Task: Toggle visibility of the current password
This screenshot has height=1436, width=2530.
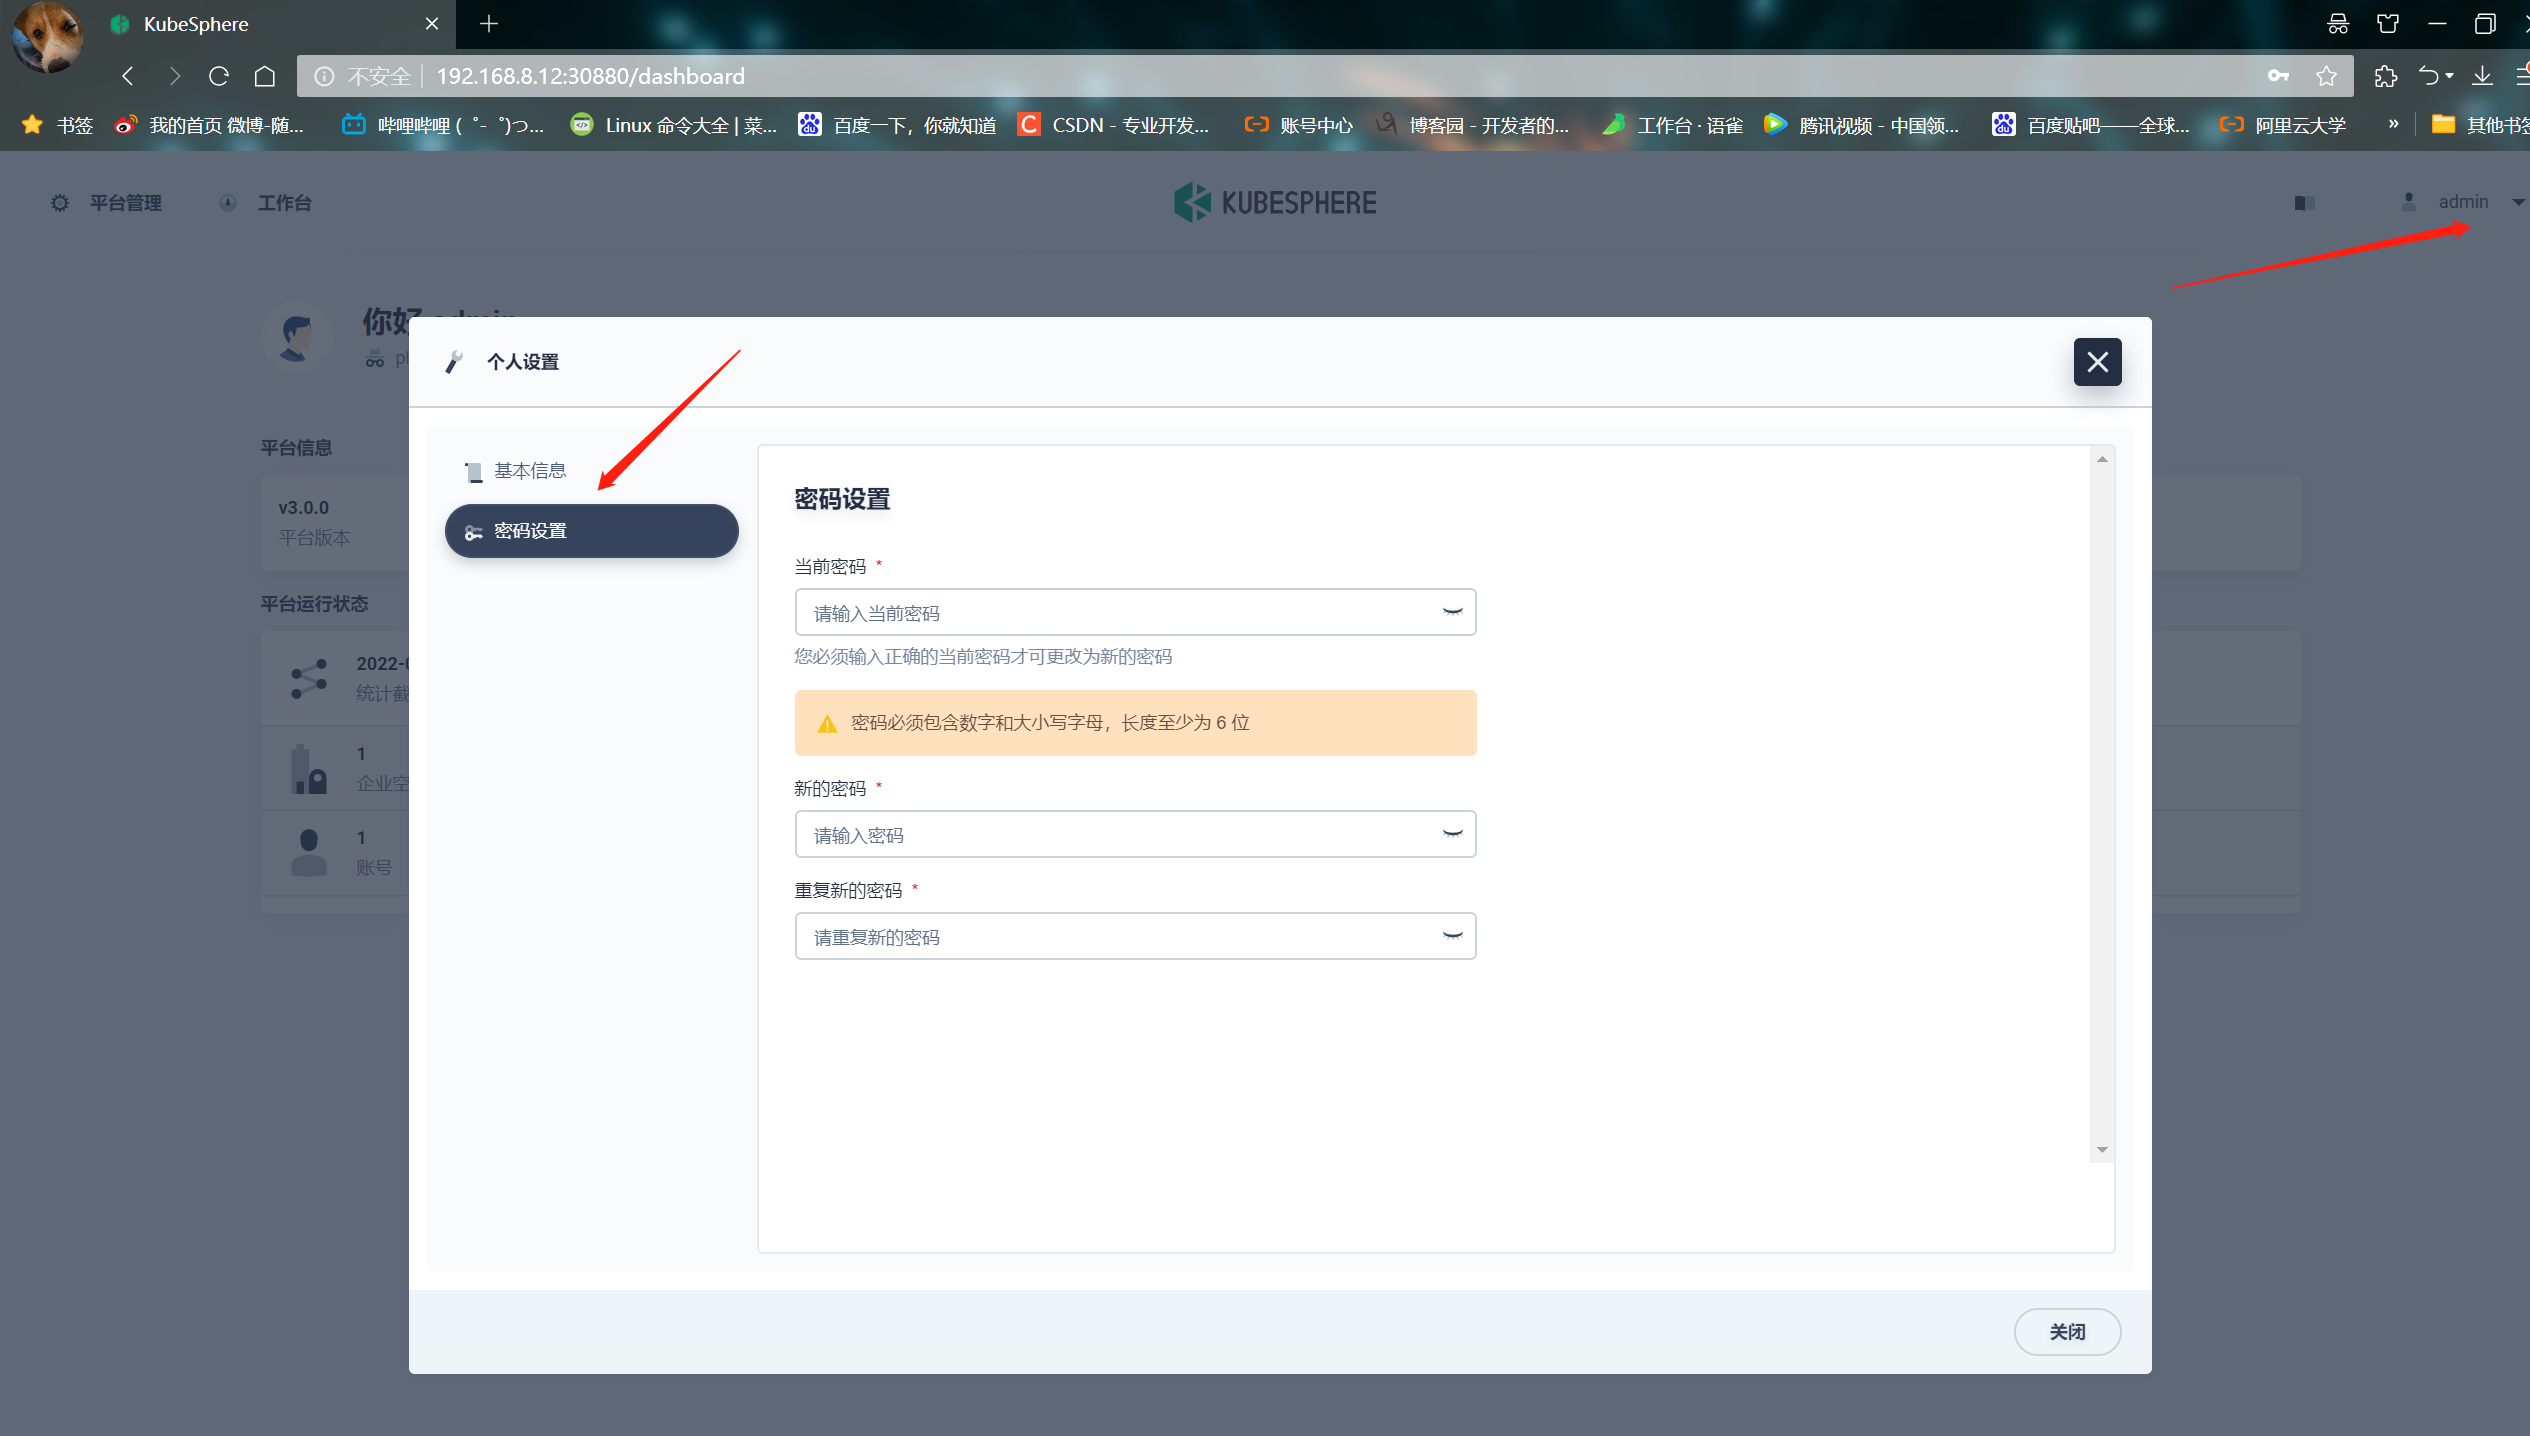Action: (1452, 612)
